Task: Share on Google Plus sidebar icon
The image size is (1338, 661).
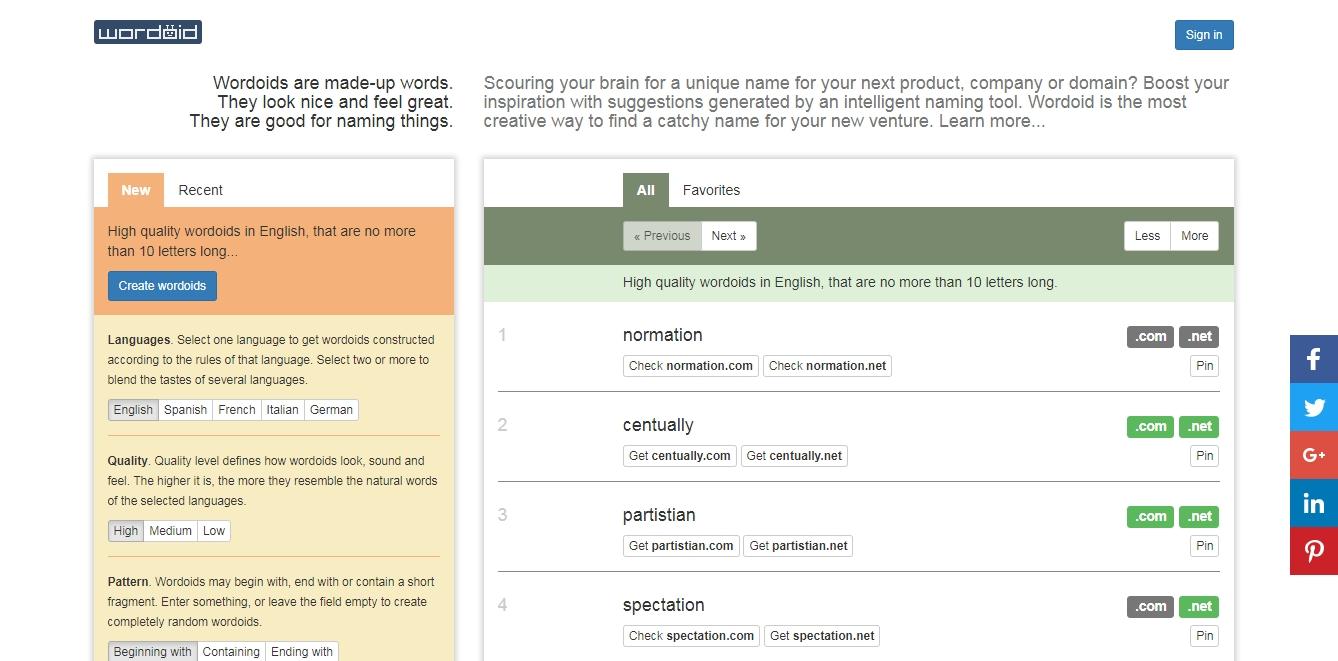Action: (1314, 455)
